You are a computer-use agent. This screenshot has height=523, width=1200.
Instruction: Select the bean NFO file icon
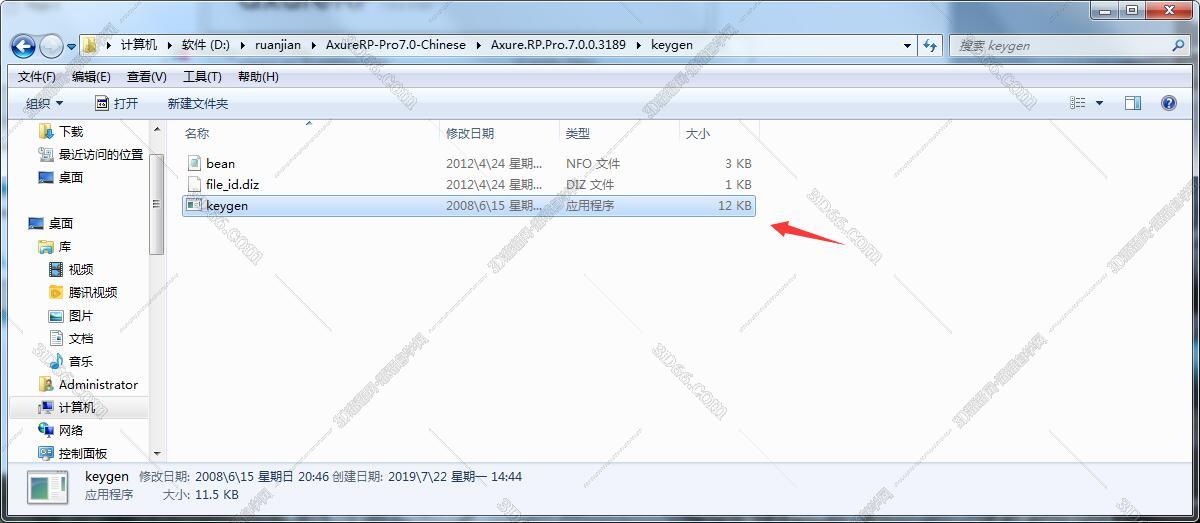[194, 163]
